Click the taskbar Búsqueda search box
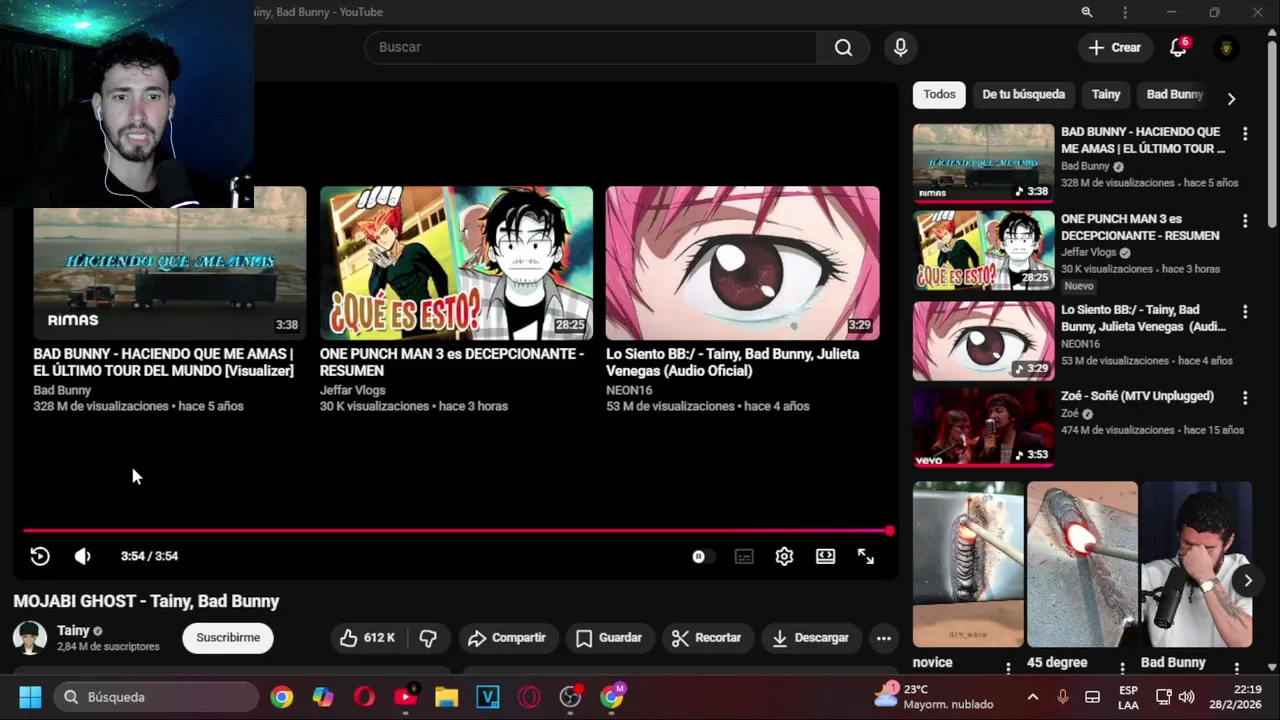This screenshot has width=1280, height=720. [157, 697]
